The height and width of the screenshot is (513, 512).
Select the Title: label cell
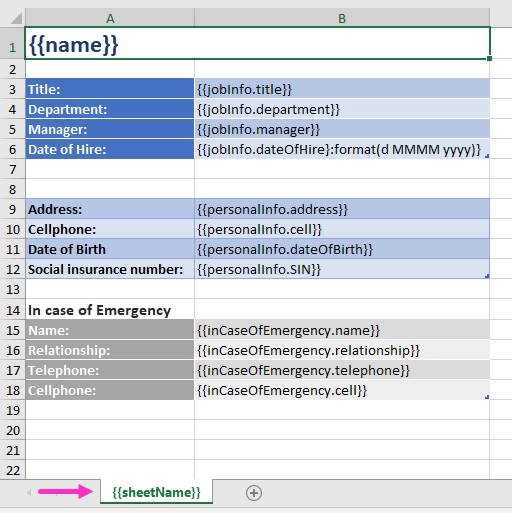tap(110, 89)
